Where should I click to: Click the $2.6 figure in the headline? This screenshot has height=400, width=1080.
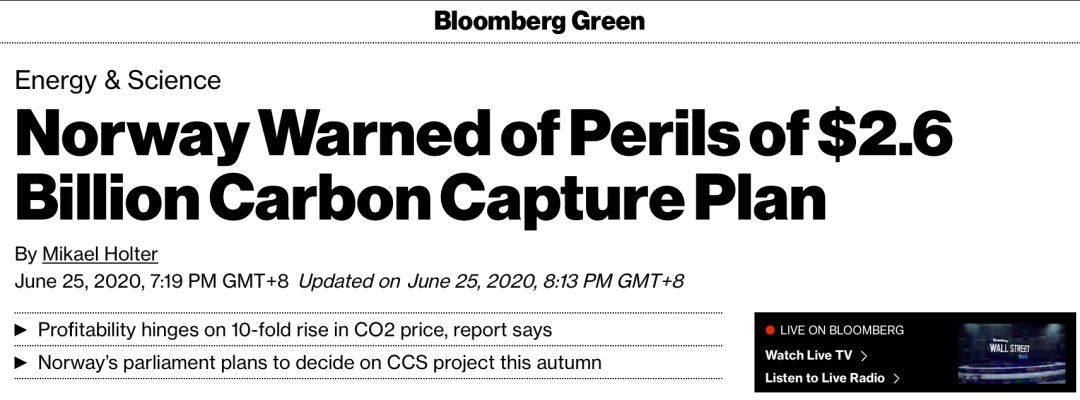(885, 135)
